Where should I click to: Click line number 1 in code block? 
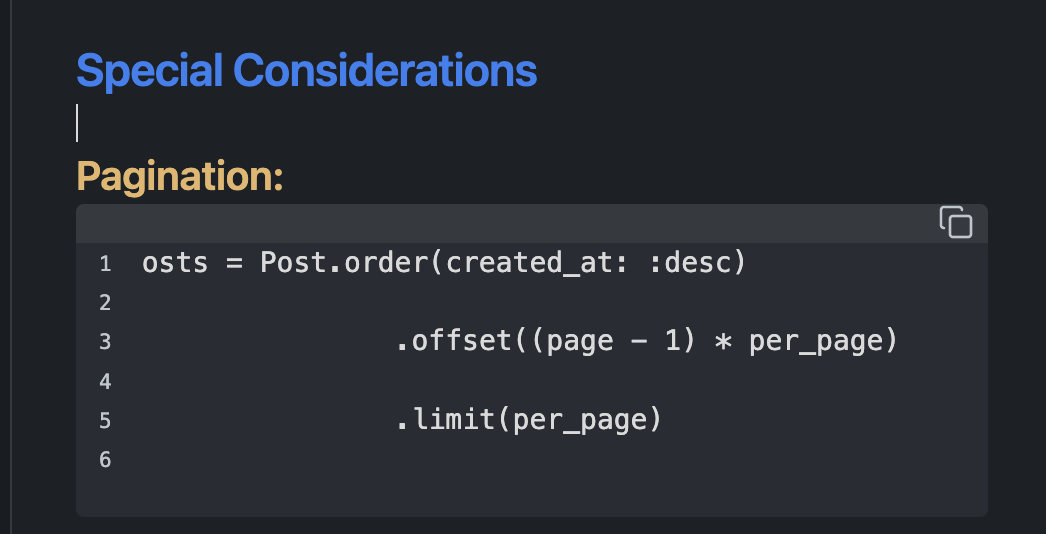click(105, 264)
